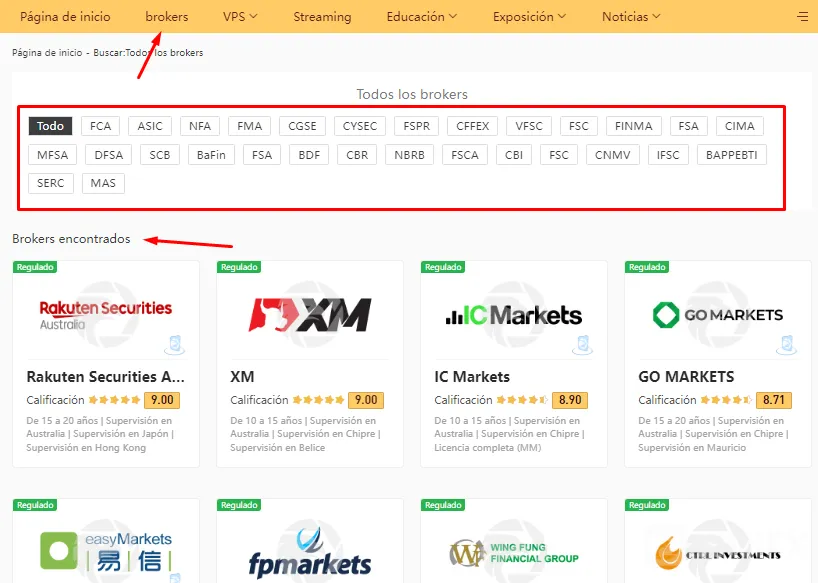Go to Página de inicio in the navbar
818x583 pixels.
pos(65,17)
